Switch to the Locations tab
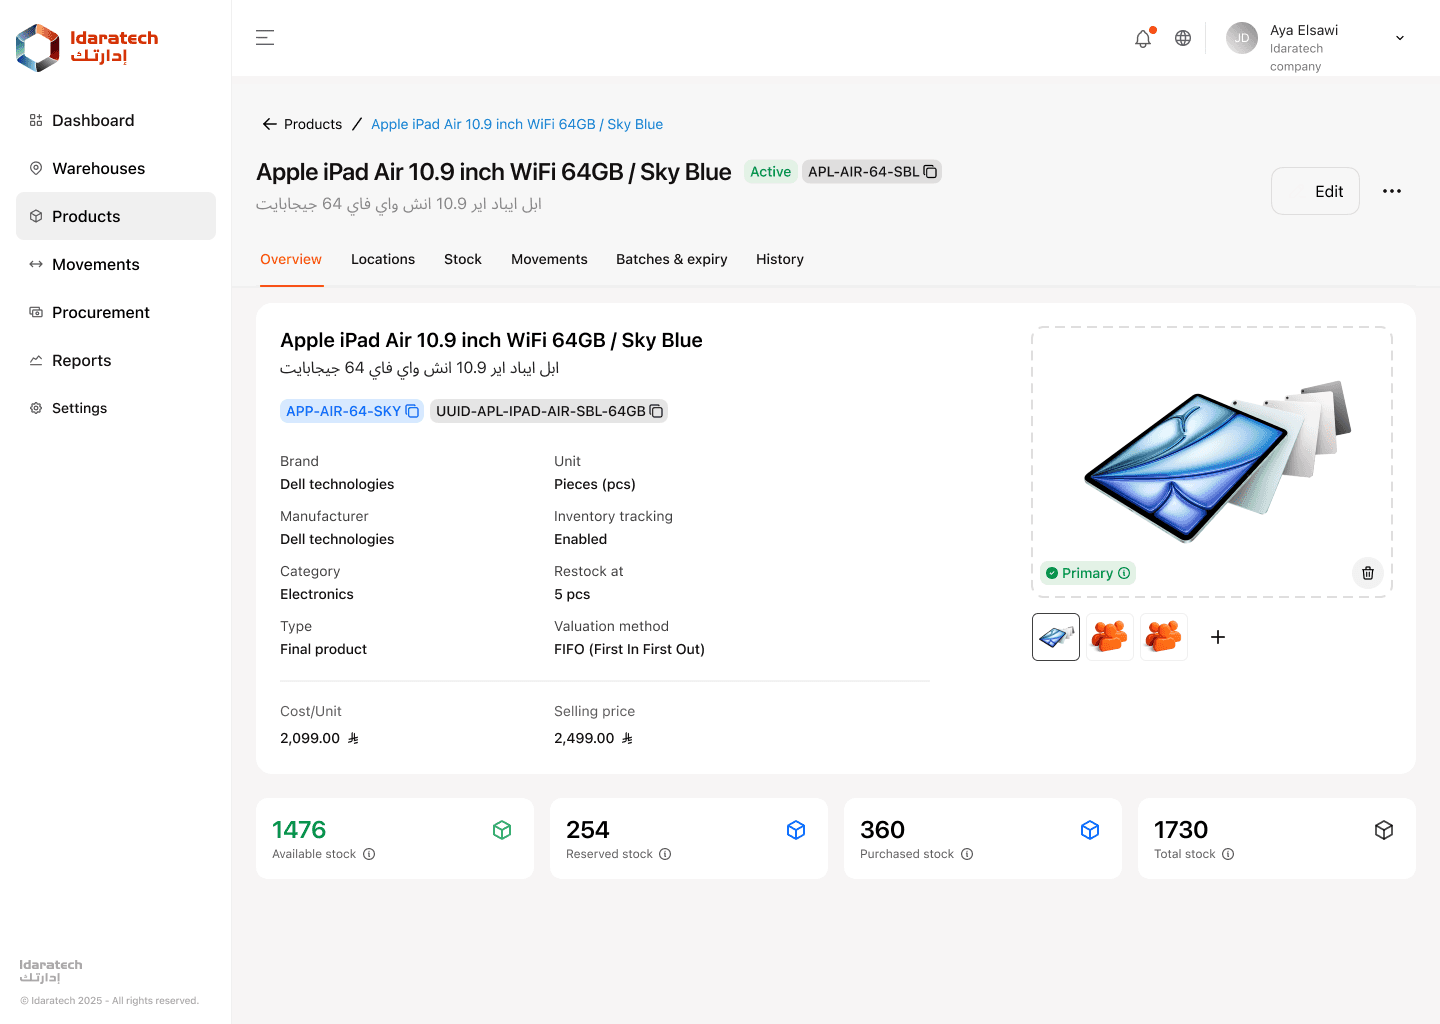 pyautogui.click(x=383, y=259)
